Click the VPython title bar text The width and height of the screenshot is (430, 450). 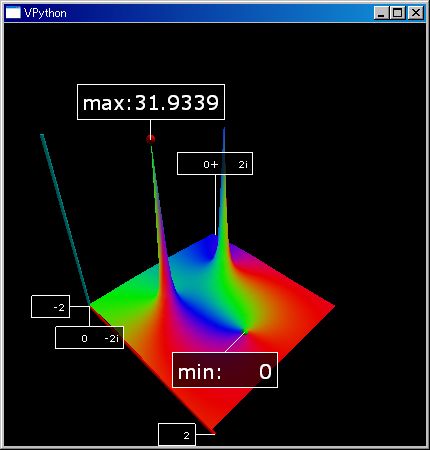(45, 13)
